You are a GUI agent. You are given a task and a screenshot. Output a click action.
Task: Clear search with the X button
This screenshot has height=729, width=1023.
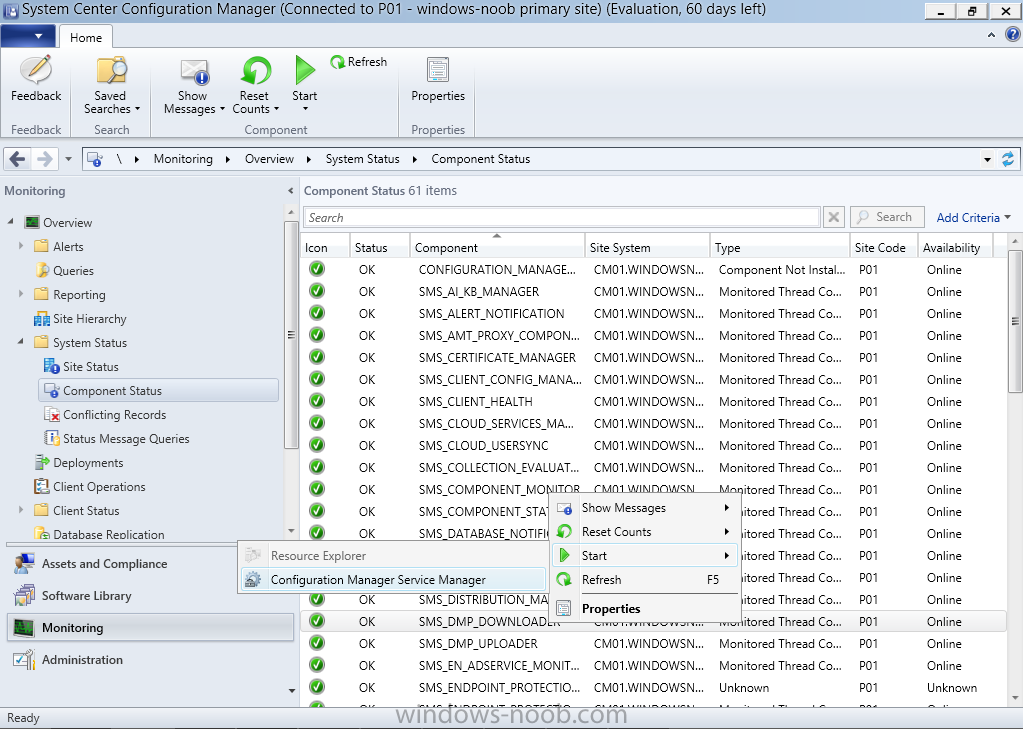tap(833, 217)
